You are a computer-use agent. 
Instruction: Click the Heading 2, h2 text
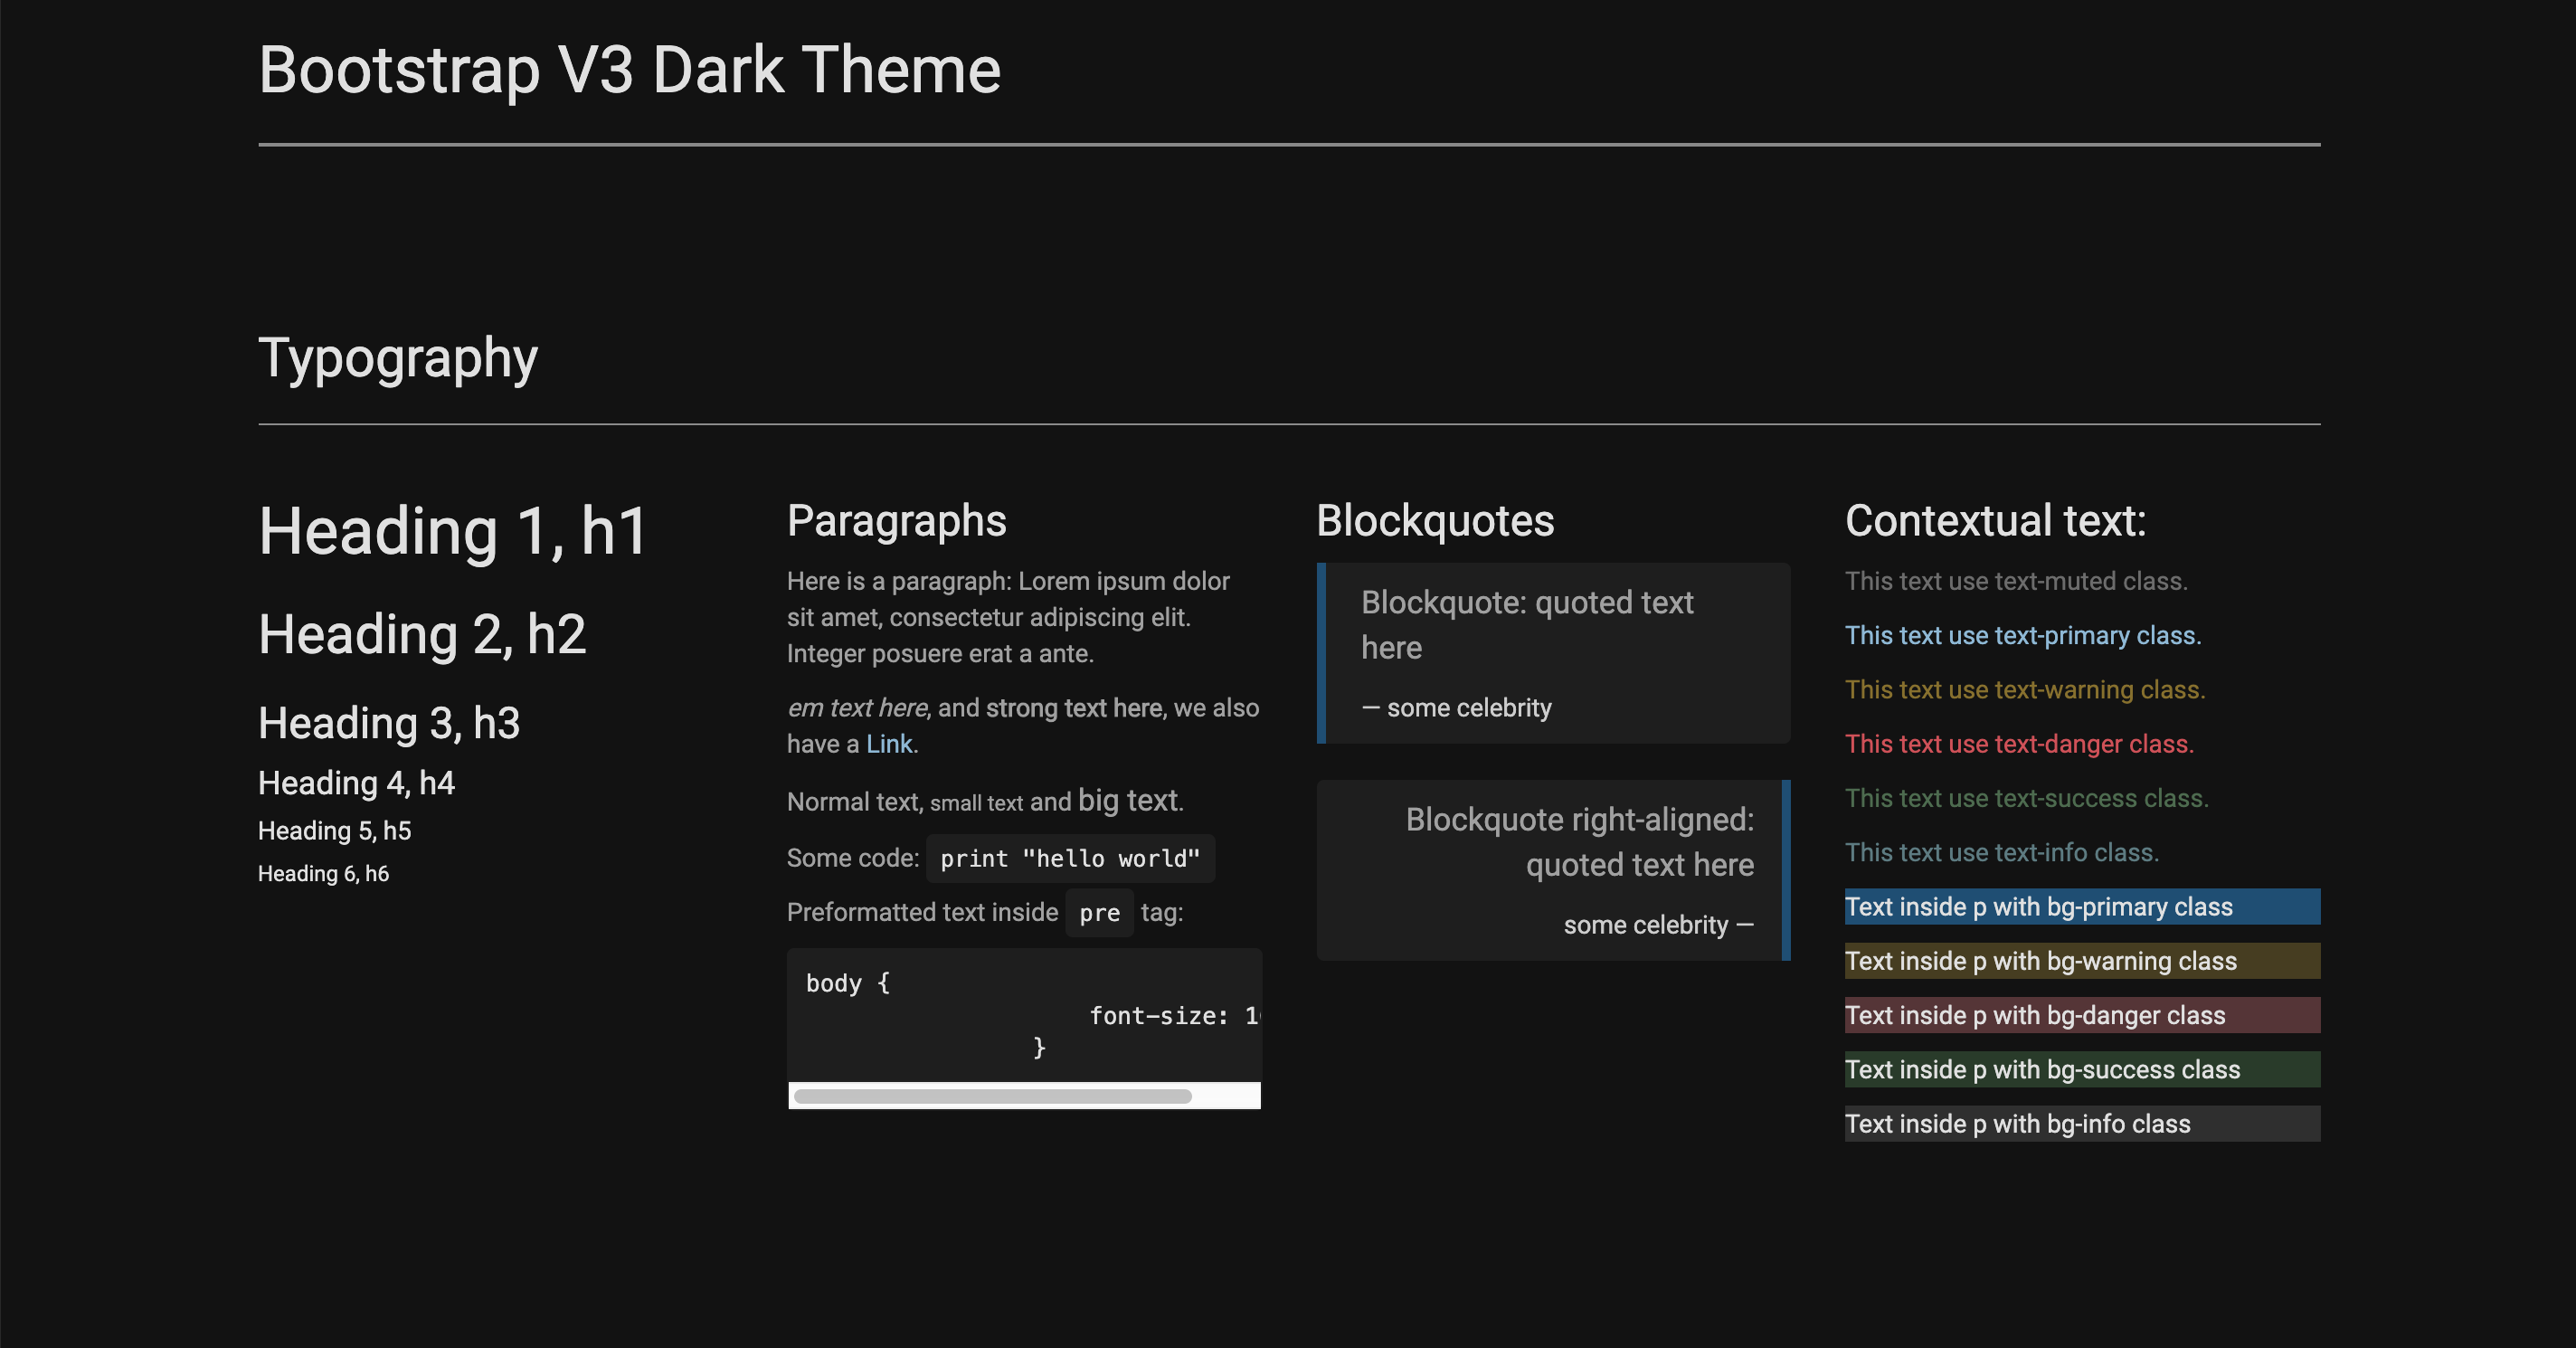click(x=422, y=634)
